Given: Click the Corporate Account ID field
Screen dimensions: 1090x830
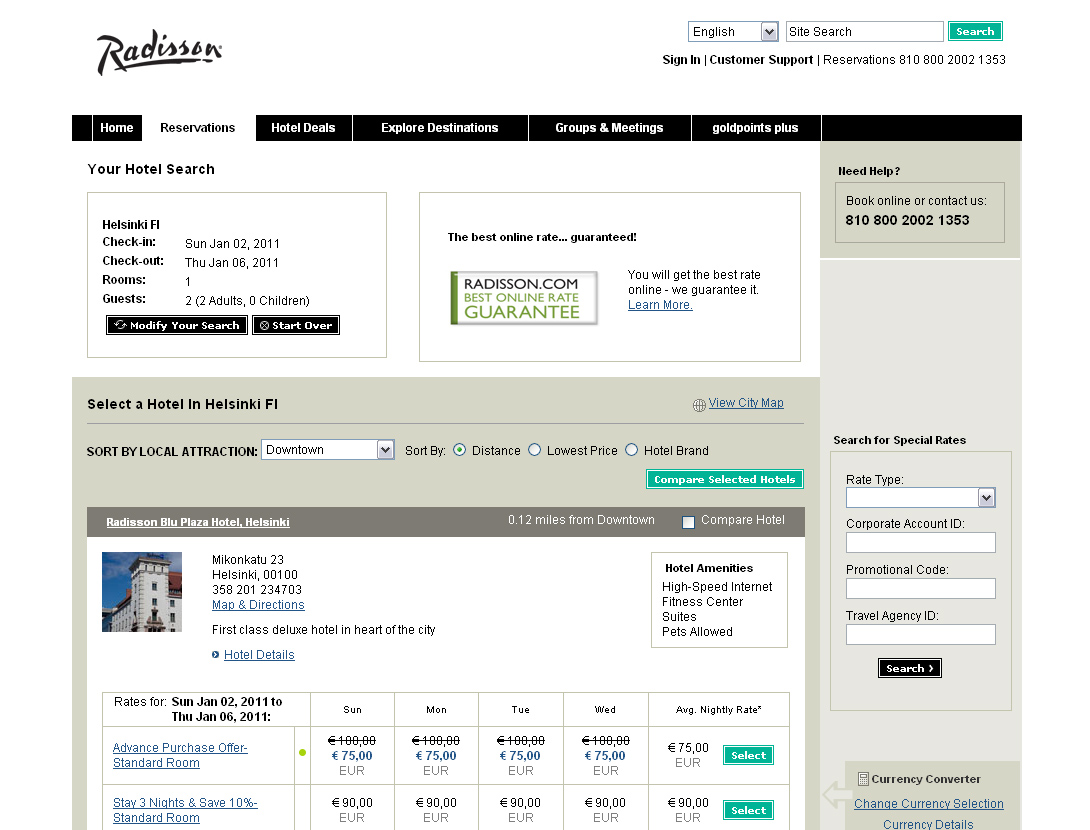Looking at the screenshot, I should click(920, 543).
